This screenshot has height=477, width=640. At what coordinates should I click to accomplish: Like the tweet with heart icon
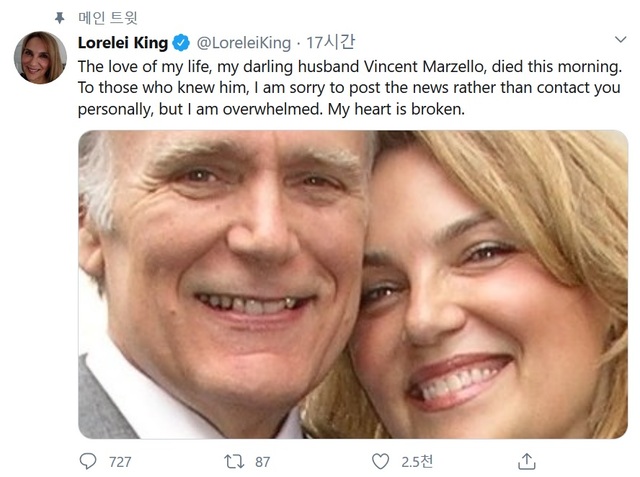pos(380,461)
